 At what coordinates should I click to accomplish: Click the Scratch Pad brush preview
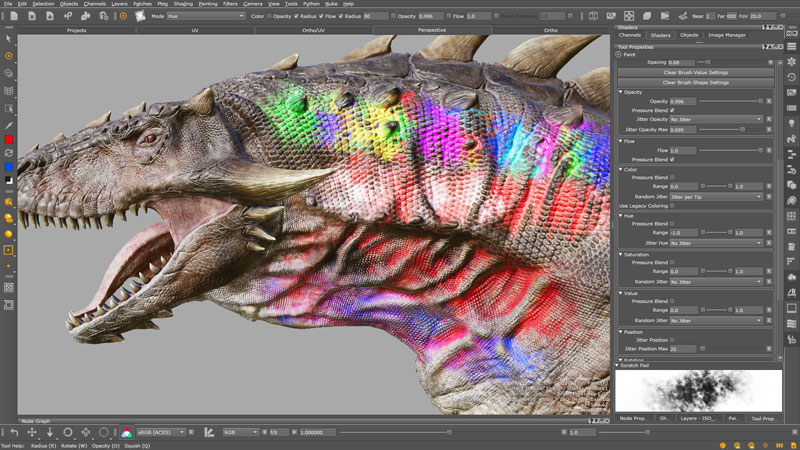[698, 390]
